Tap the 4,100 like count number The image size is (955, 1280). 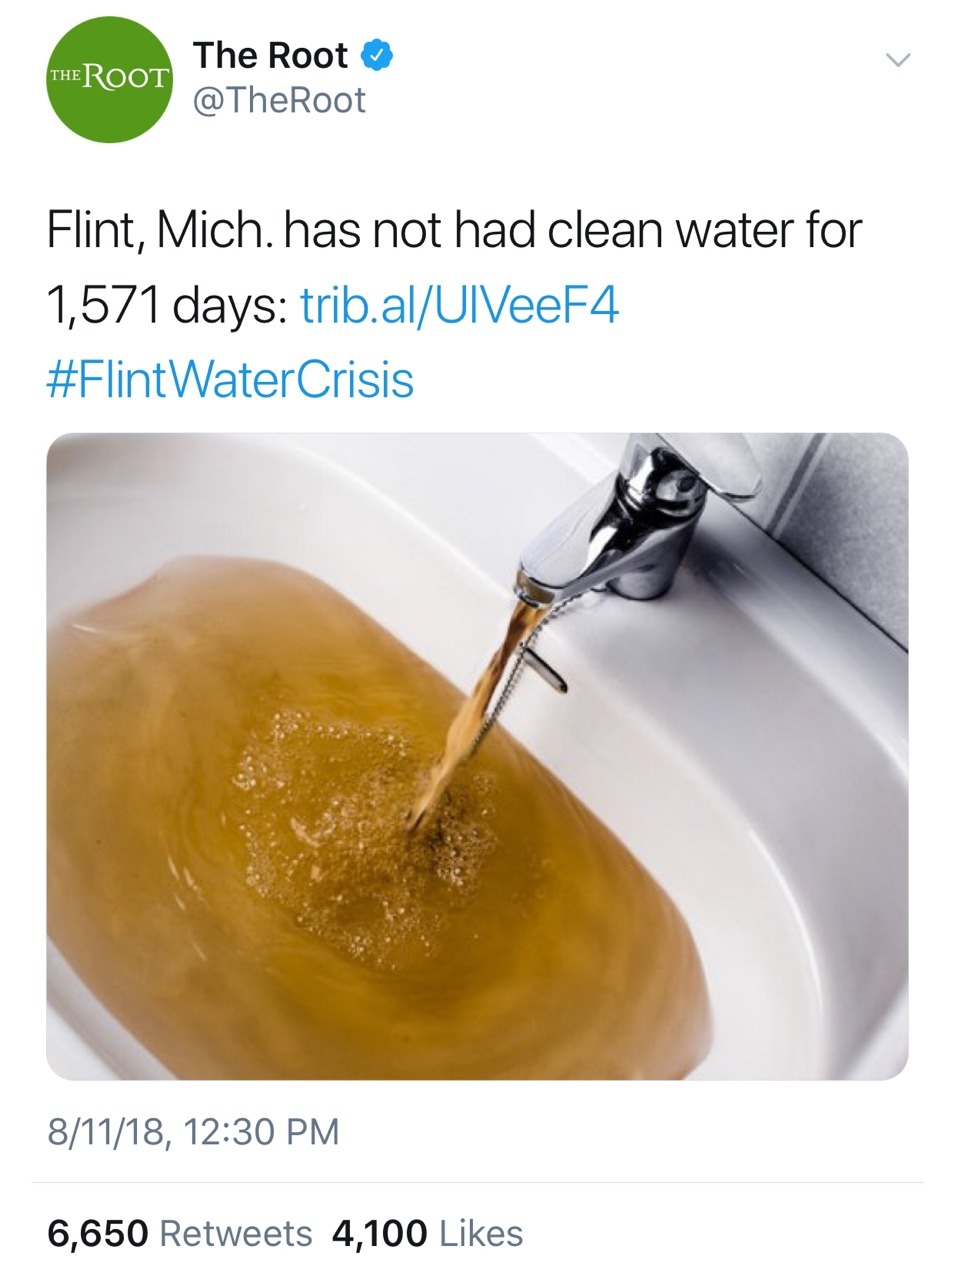click(380, 1233)
